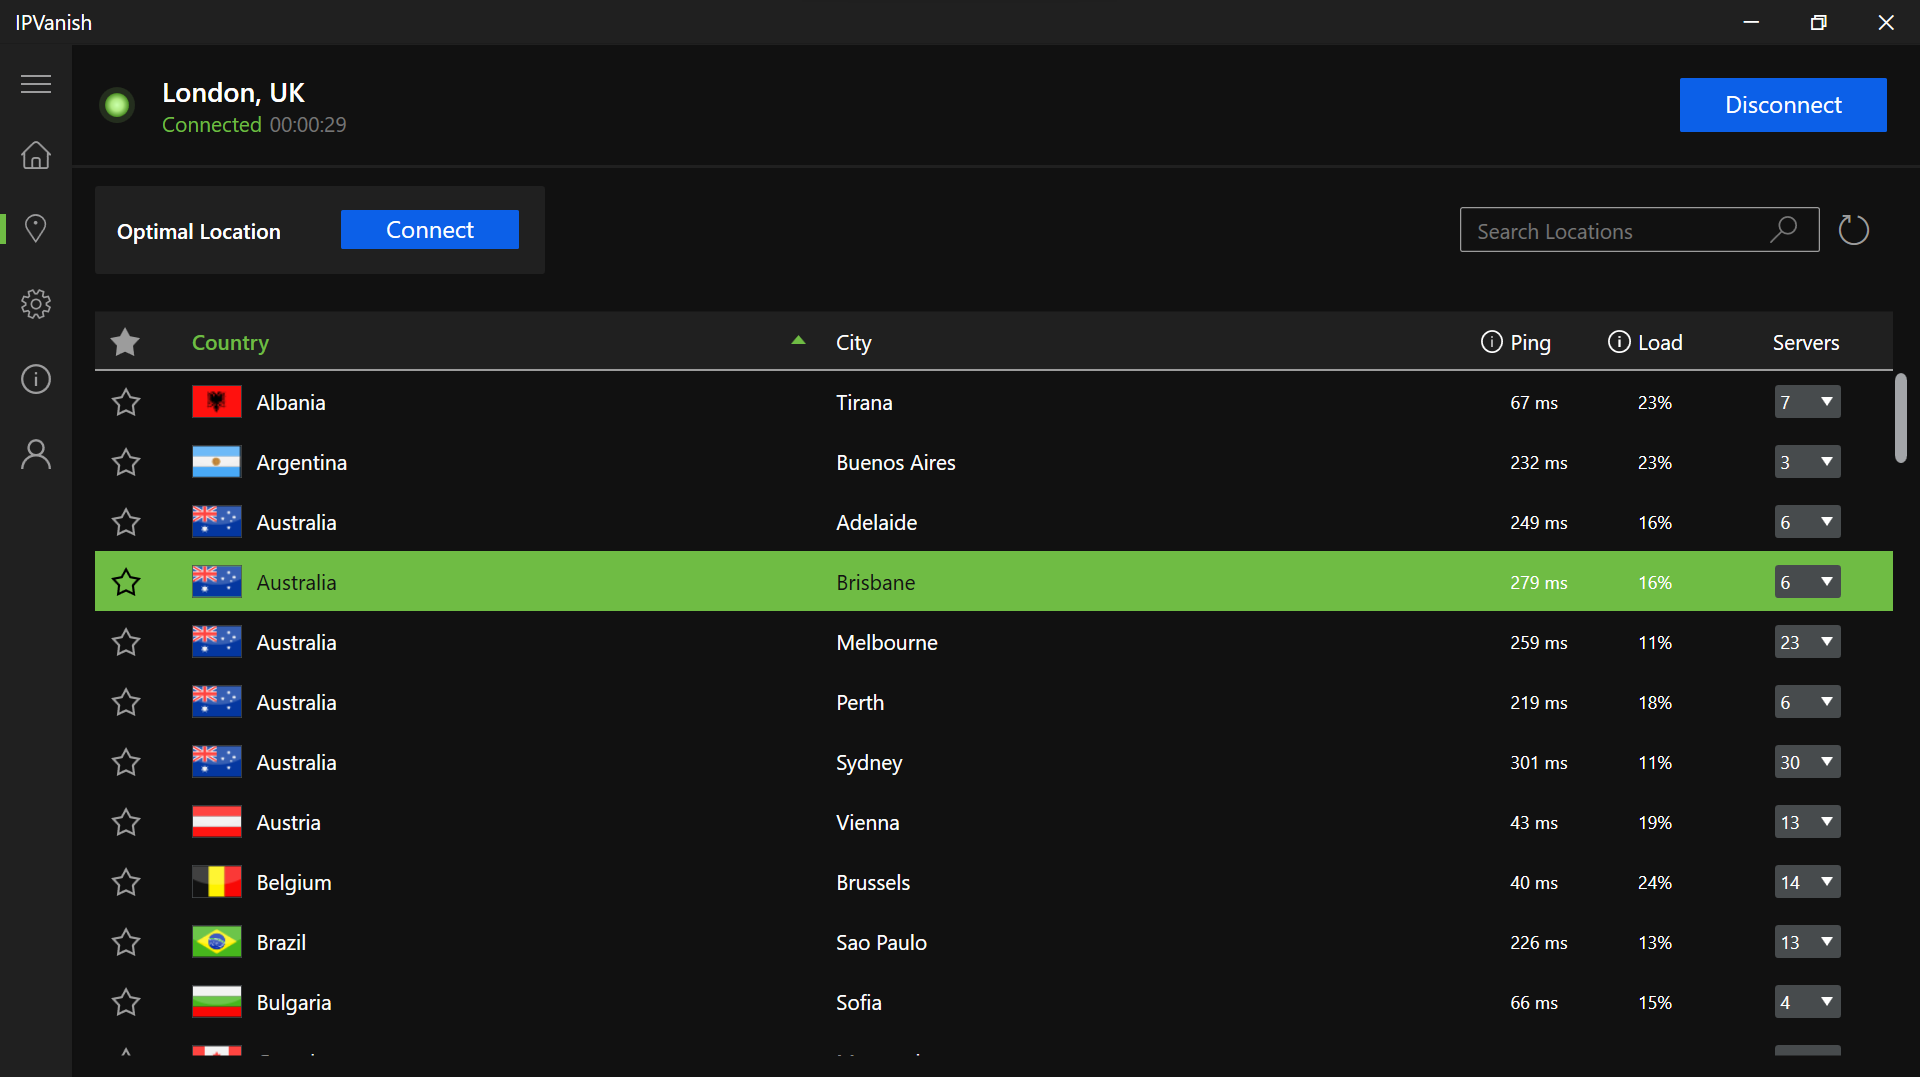Show Load info tooltip icon
The image size is (1920, 1077).
click(1618, 342)
